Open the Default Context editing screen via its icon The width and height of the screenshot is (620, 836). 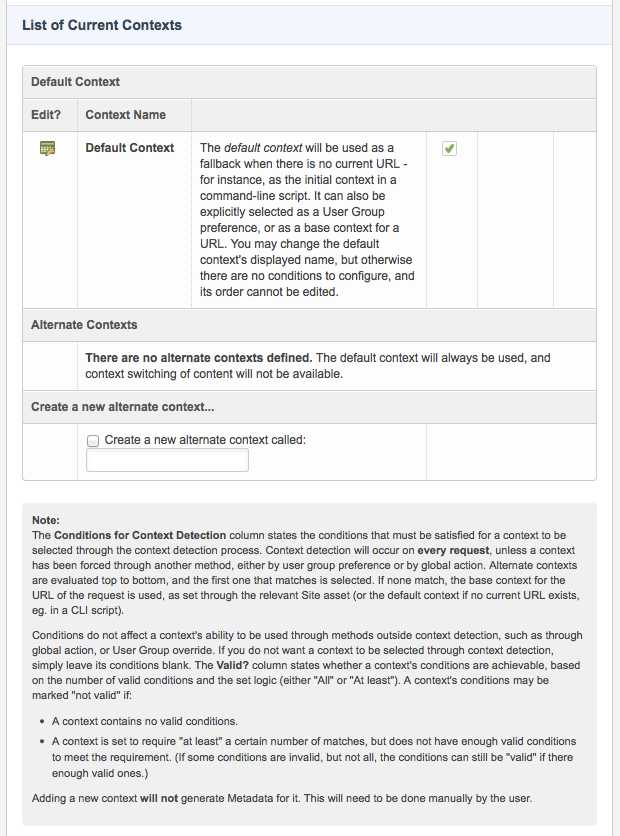tap(44, 147)
